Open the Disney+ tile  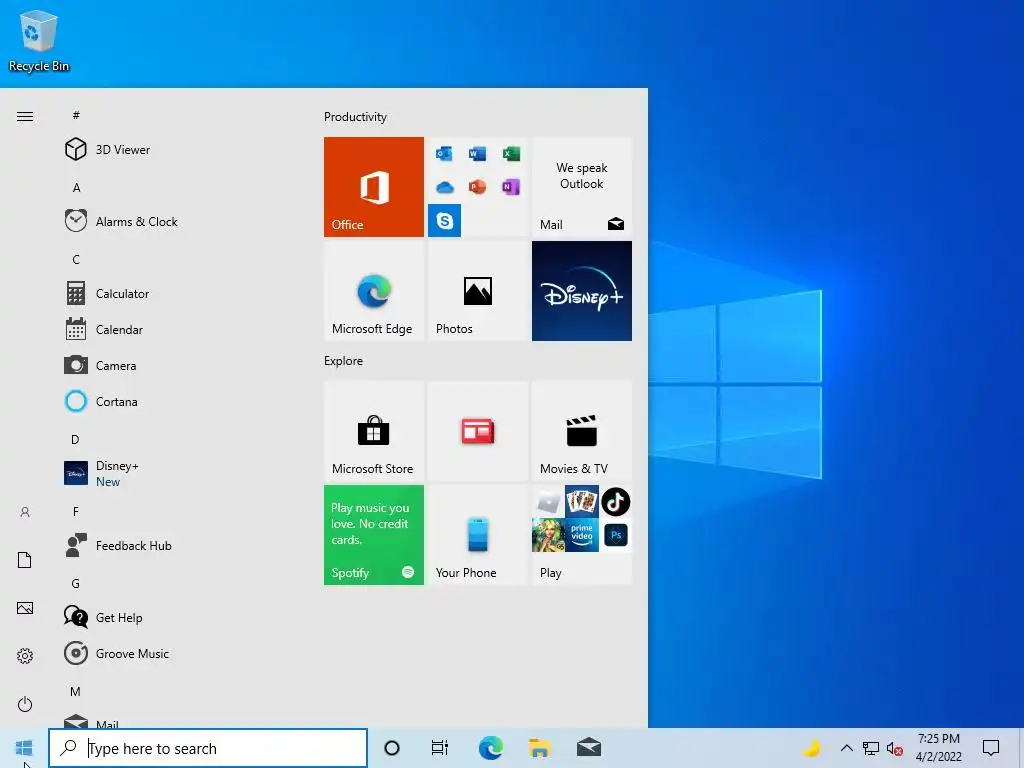coord(582,291)
